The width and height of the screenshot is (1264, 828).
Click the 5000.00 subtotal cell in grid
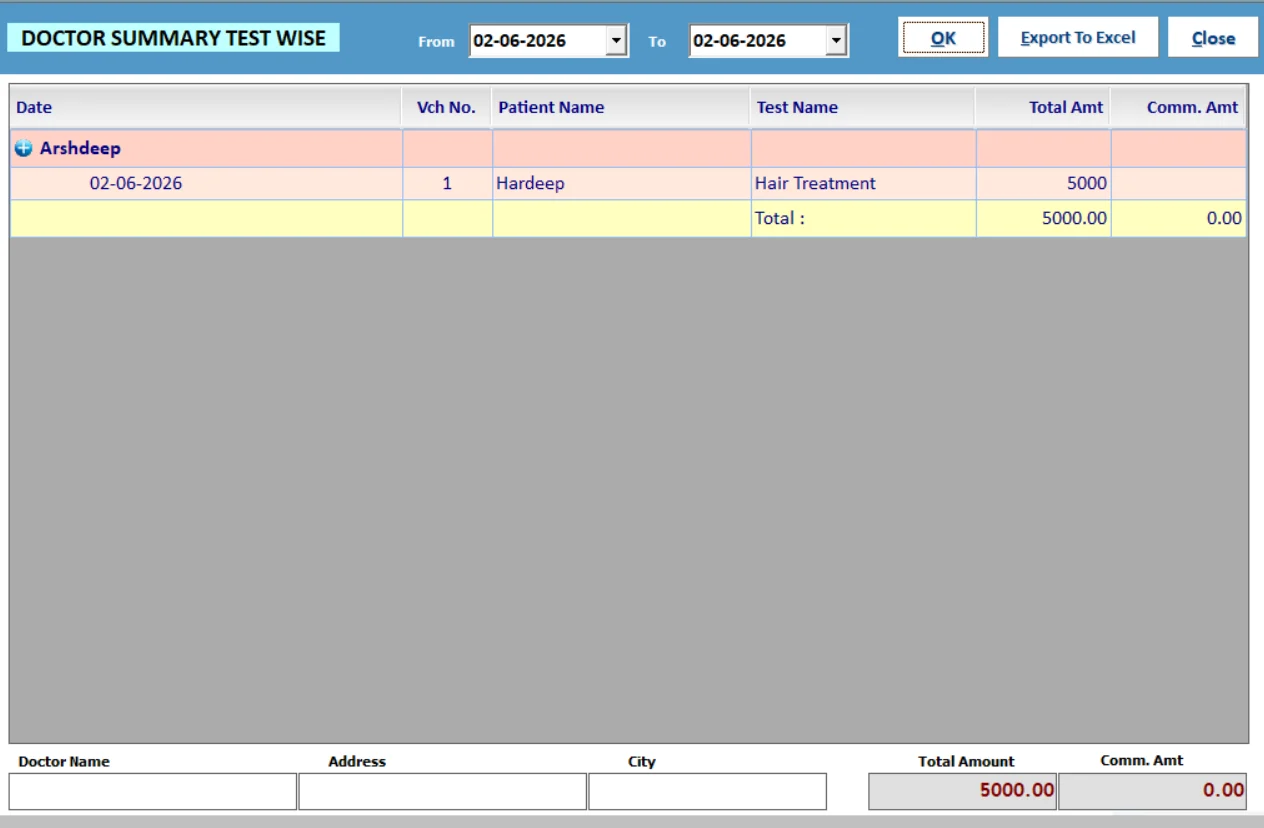coord(1043,218)
